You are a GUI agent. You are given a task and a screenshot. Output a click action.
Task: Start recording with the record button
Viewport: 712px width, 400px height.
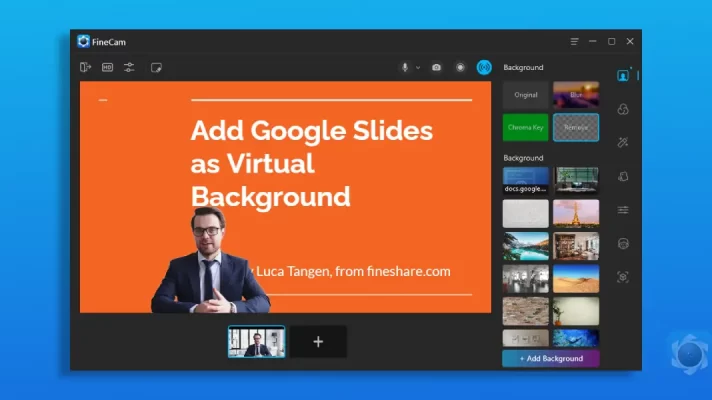click(x=460, y=67)
